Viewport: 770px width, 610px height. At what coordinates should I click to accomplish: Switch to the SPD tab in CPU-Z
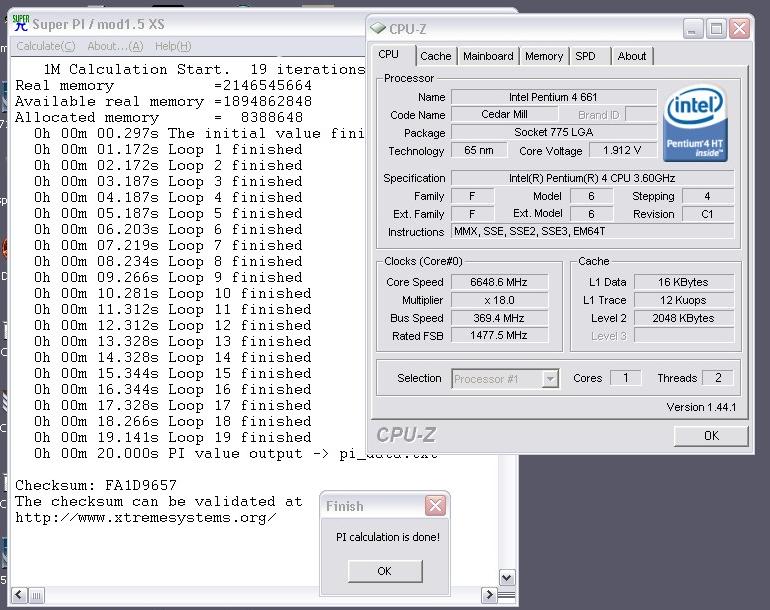[x=585, y=56]
